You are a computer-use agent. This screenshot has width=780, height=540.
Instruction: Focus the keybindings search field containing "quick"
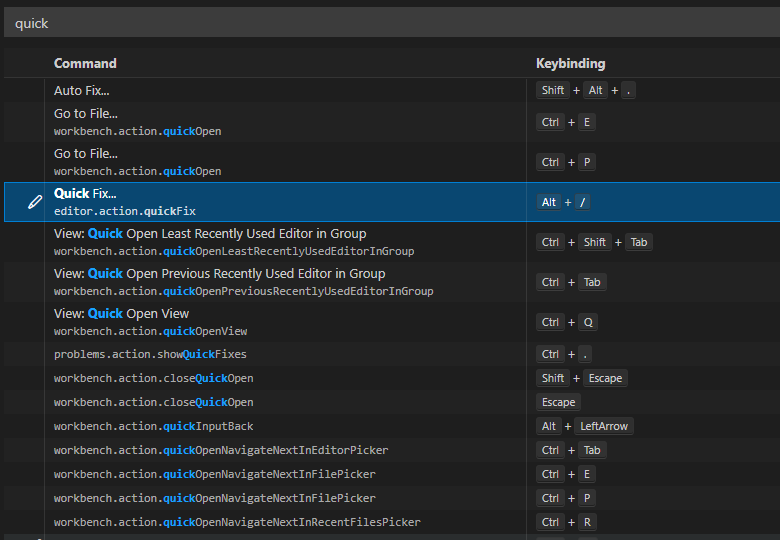click(390, 23)
